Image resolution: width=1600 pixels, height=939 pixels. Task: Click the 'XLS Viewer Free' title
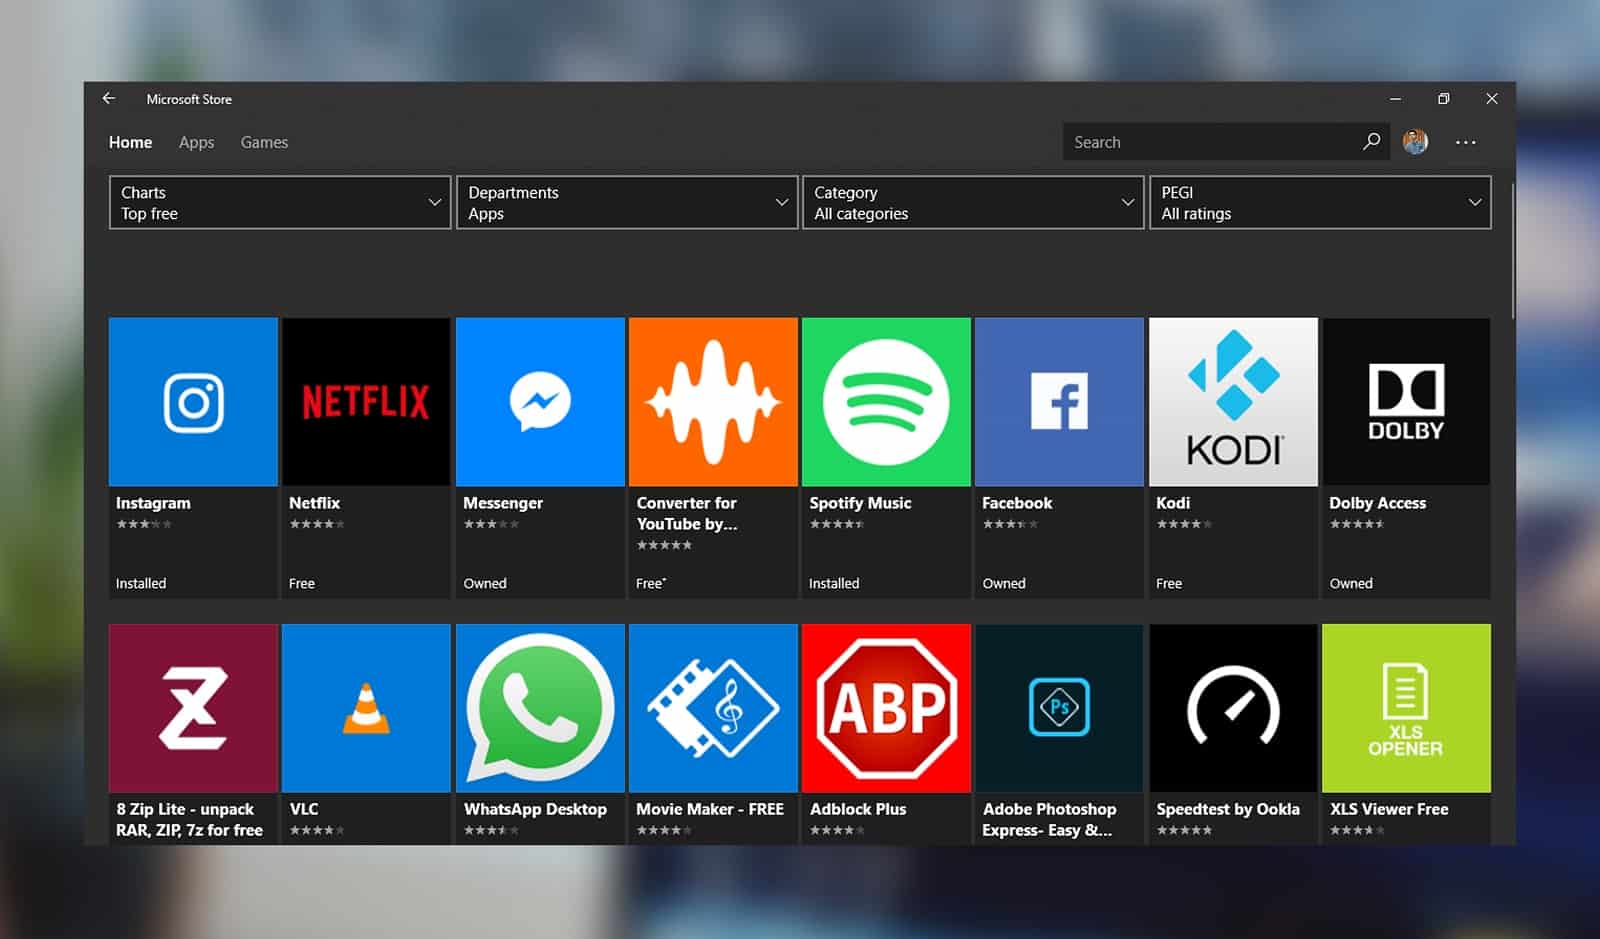(x=1389, y=809)
